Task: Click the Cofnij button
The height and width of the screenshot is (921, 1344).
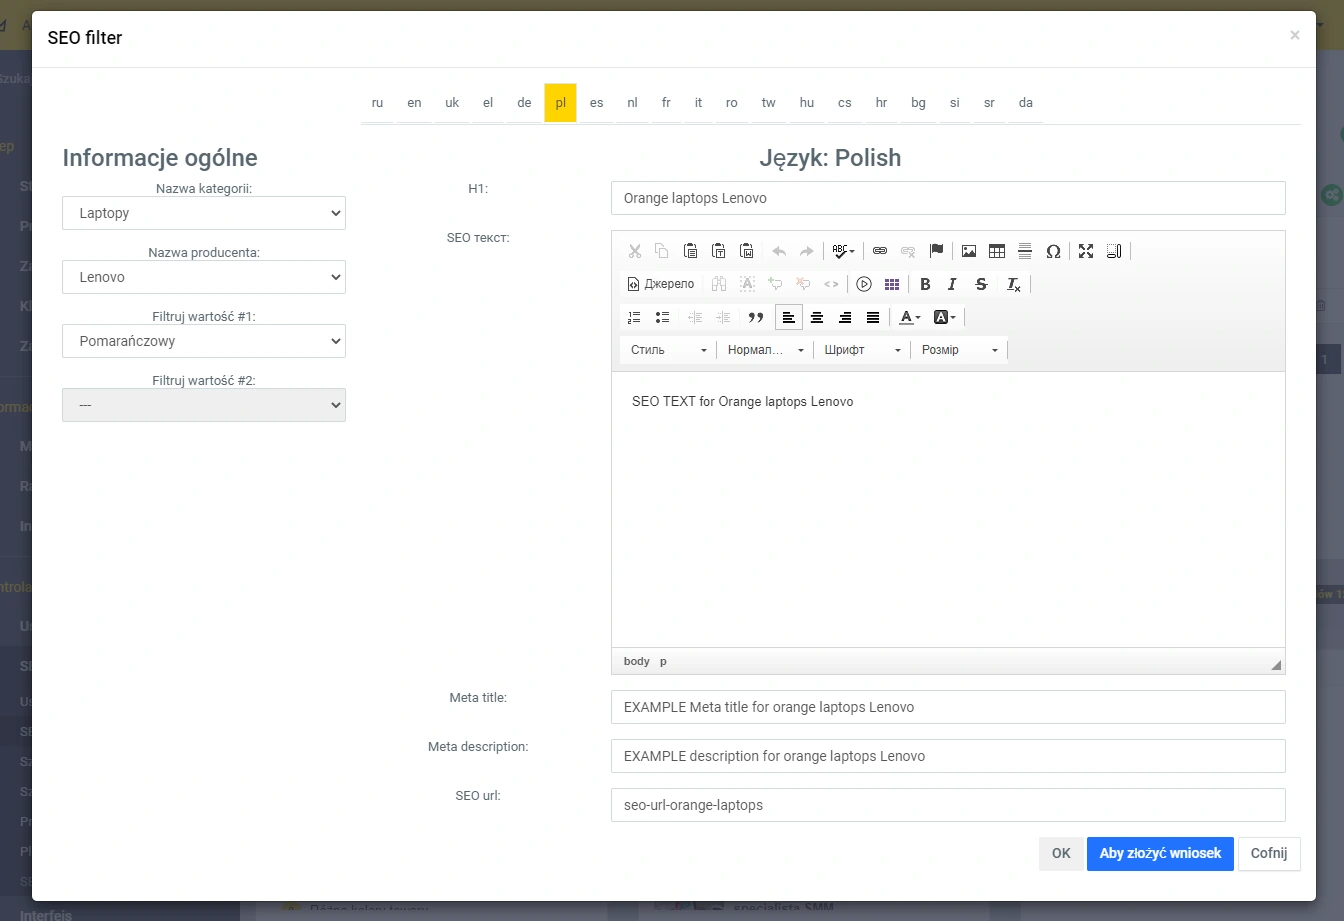Action: 1268,854
